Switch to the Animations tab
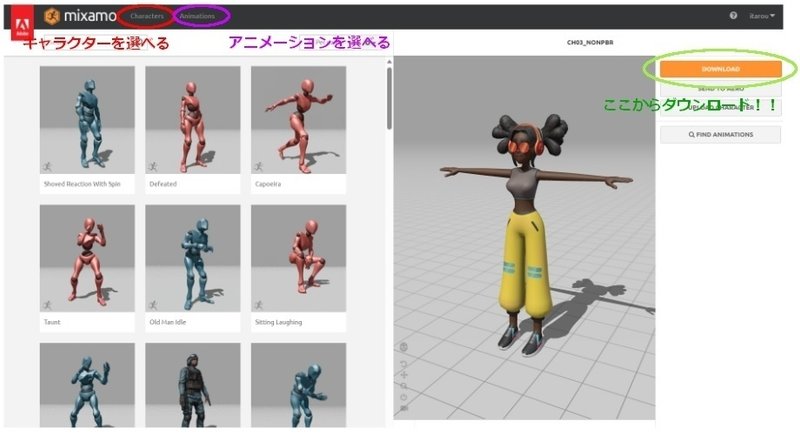Image resolution: width=800 pixels, height=435 pixels. click(197, 16)
